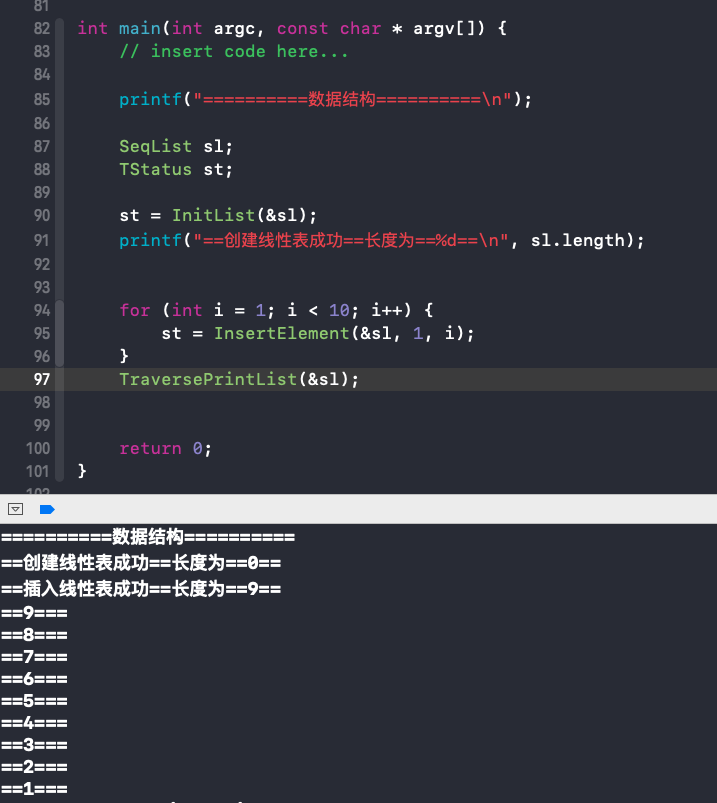Toggle the debug console hide button

(15, 509)
